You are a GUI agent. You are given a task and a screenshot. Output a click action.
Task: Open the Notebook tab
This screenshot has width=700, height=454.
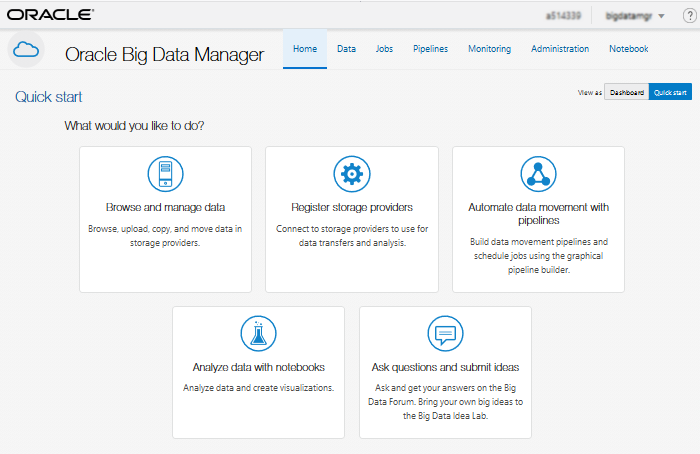(x=629, y=49)
